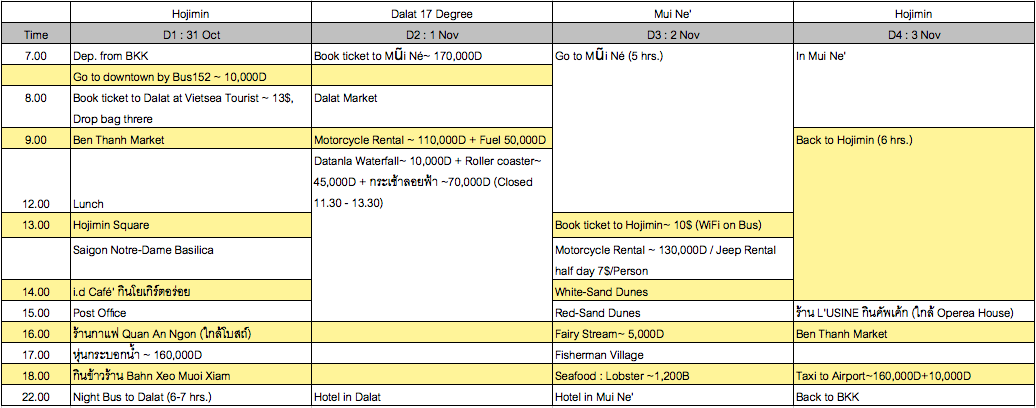Viewport: 1036px width, 408px height.
Task: Click 'Go to downtown by Bus152 ~ 10,000D'
Action: [190, 77]
